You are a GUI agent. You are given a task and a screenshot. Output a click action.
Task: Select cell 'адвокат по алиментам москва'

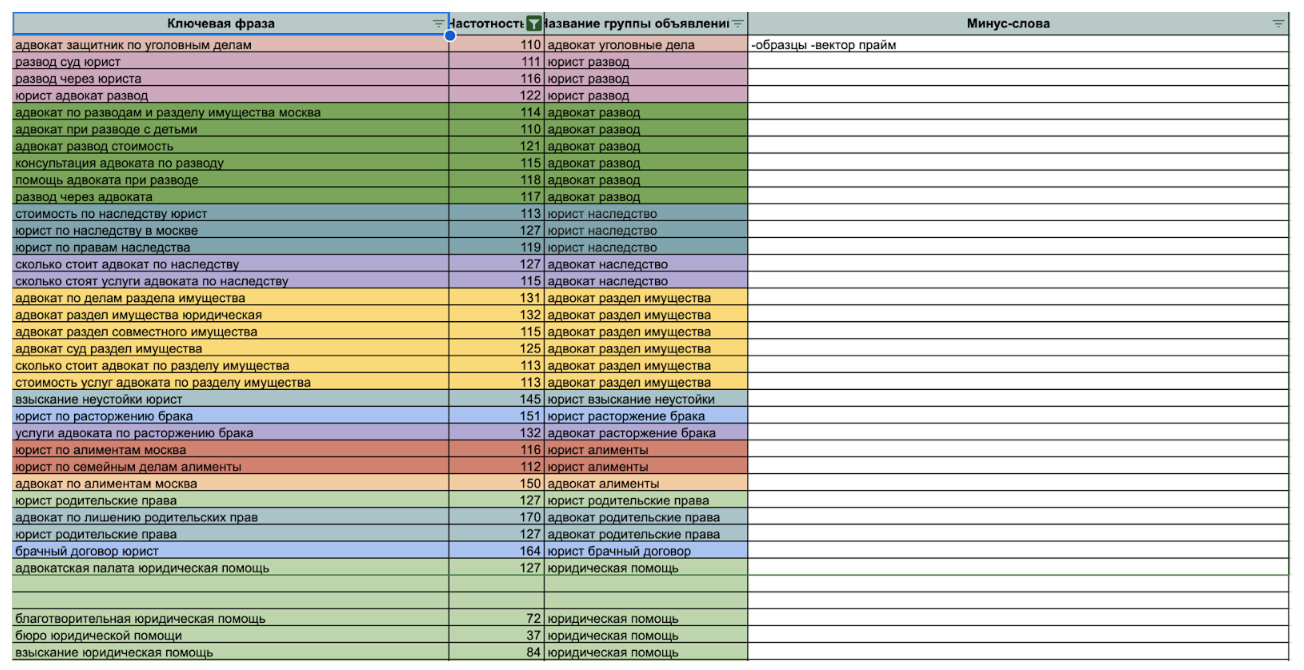point(231,483)
